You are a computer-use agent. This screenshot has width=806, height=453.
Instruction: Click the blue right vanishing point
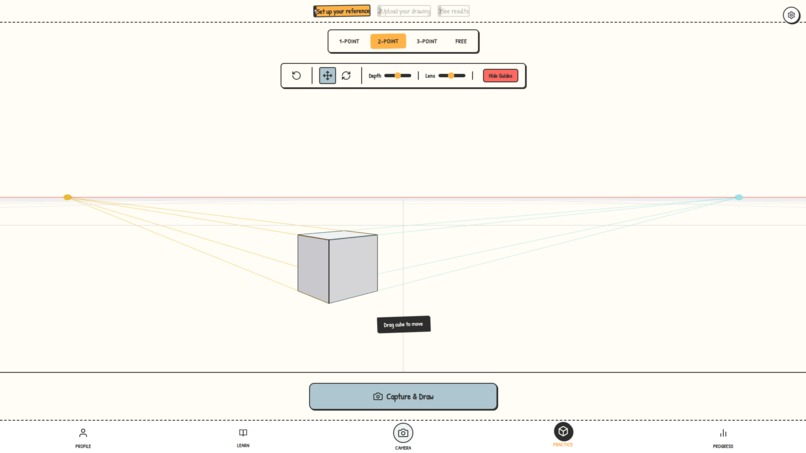tap(739, 197)
